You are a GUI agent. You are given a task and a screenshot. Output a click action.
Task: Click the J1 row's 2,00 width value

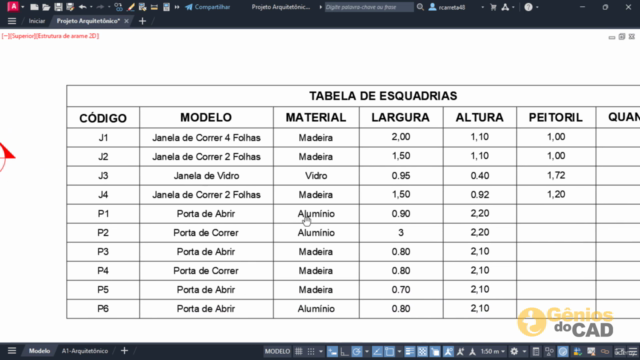point(401,137)
